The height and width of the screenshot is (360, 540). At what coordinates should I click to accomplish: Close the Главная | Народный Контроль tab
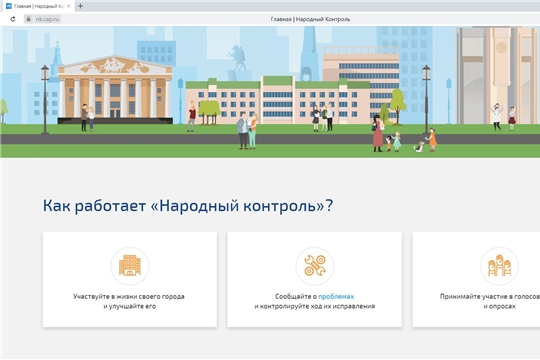pos(69,6)
